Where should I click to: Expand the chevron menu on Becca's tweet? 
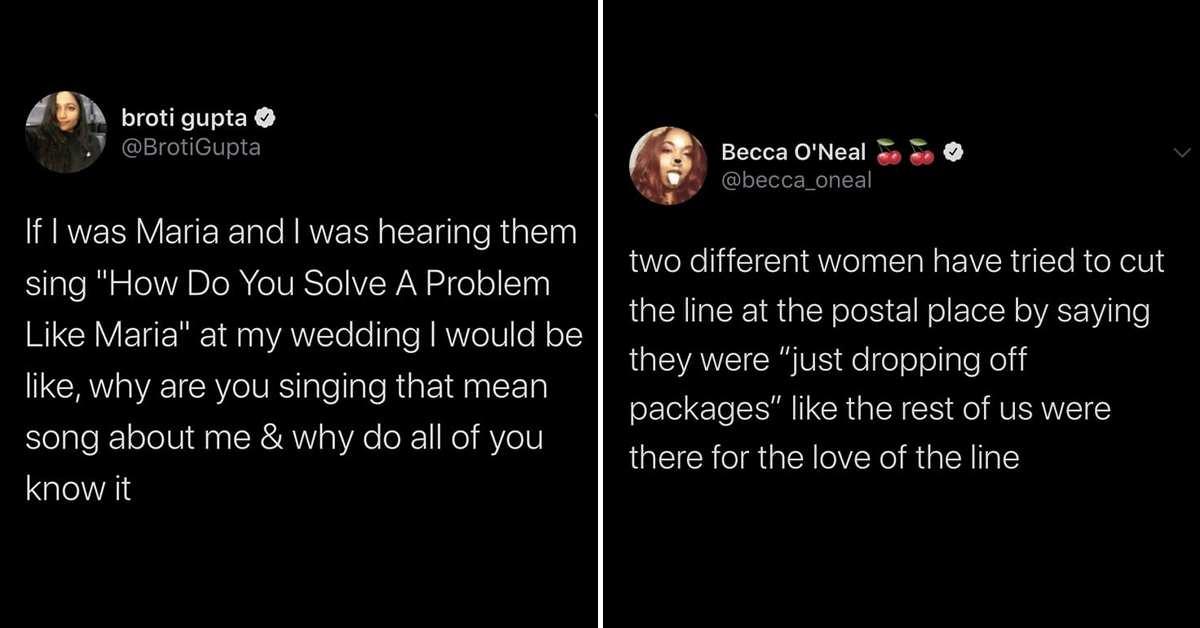coord(1181,153)
